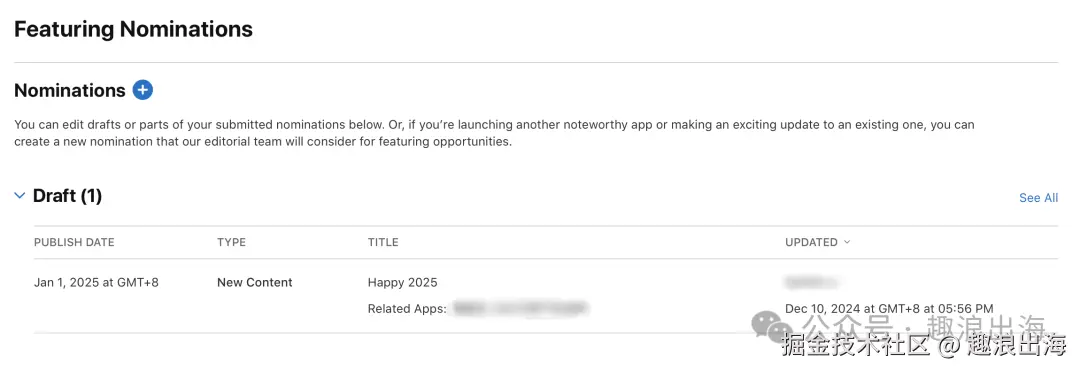Click the Nominations section heading
Screen dimensions: 1080x372
click(70, 91)
